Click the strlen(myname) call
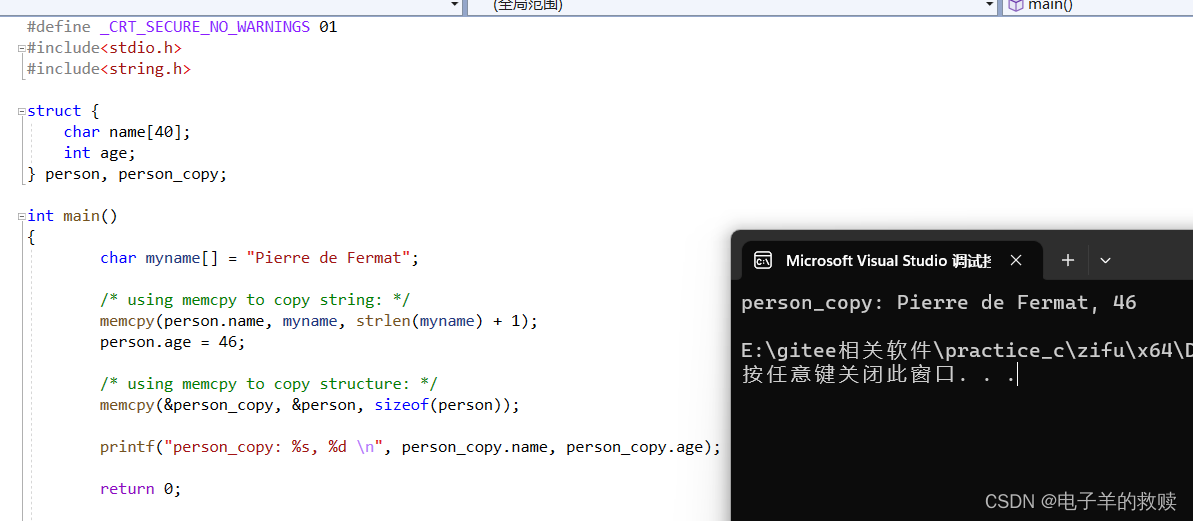 coord(420,321)
